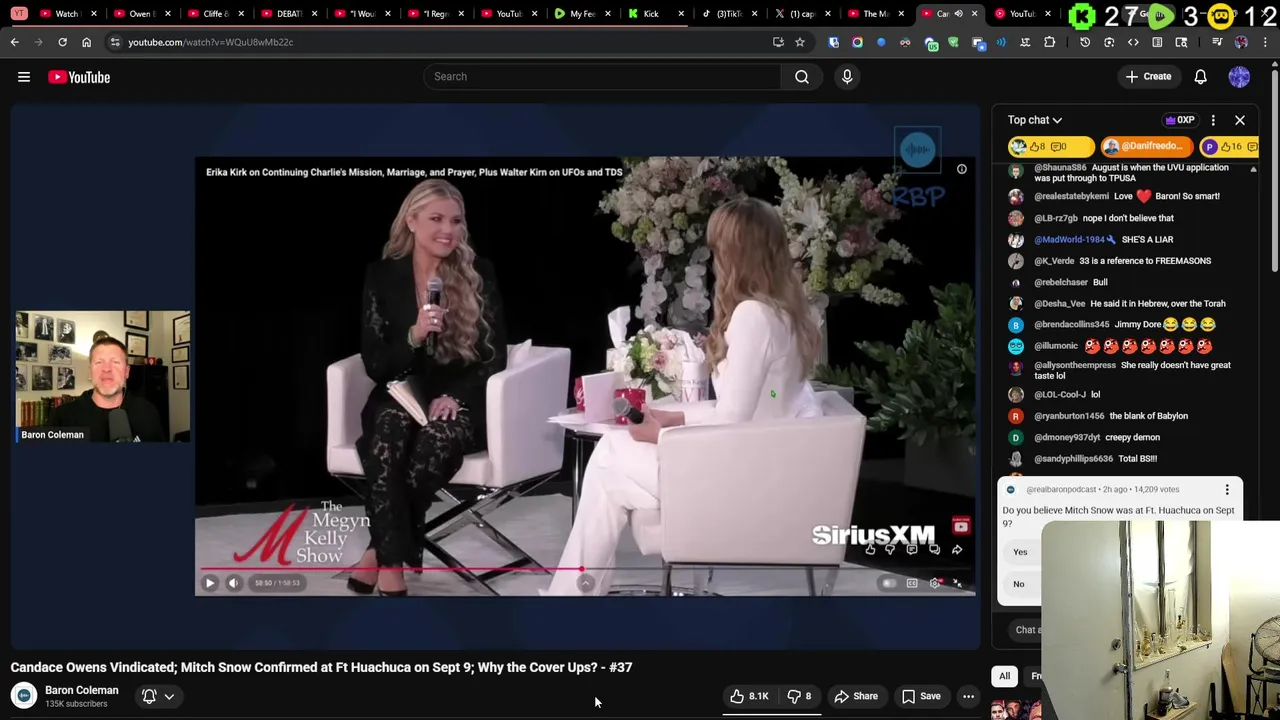1280x720 pixels.
Task: Open live chat three-dot options menu
Action: [x=1213, y=120]
